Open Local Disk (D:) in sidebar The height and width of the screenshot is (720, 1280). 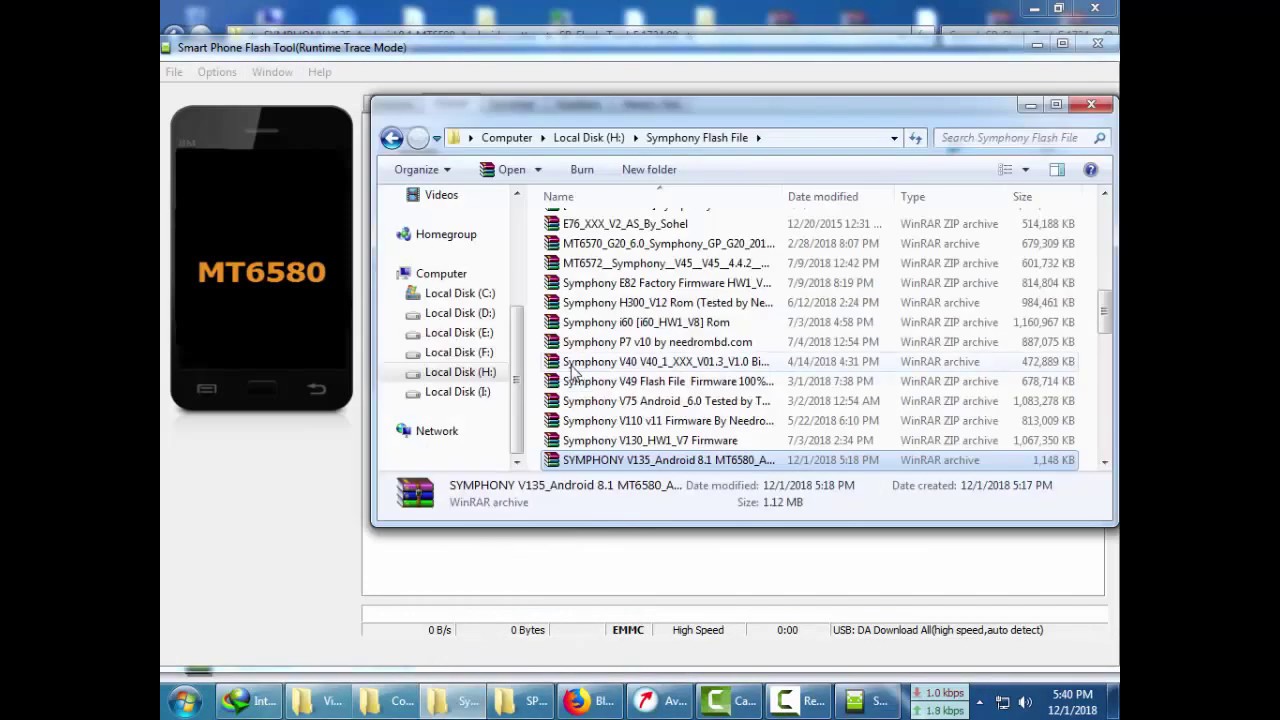460,313
